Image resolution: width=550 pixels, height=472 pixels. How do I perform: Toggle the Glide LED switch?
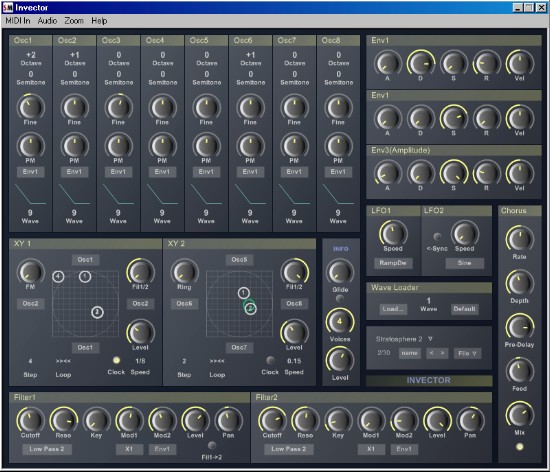click(x=340, y=299)
